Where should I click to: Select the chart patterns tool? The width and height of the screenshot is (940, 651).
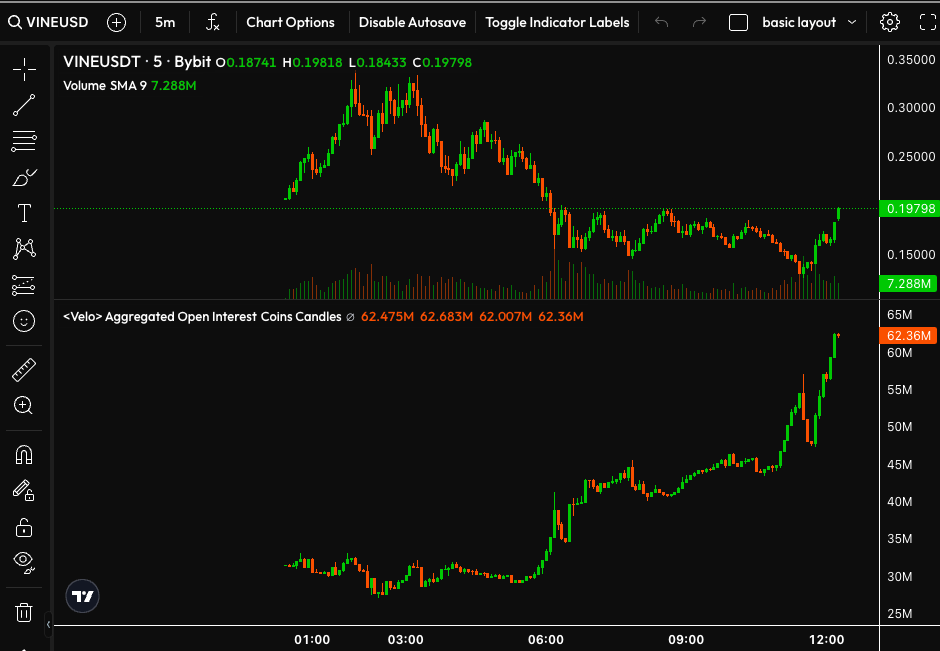[x=24, y=248]
